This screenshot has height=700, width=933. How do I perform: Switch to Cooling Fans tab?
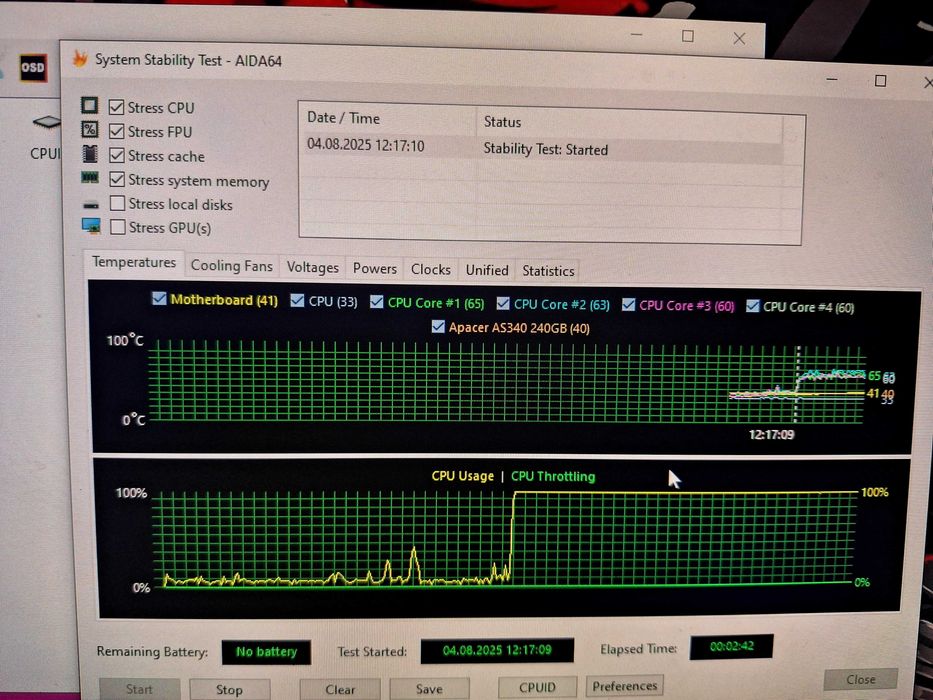231,265
